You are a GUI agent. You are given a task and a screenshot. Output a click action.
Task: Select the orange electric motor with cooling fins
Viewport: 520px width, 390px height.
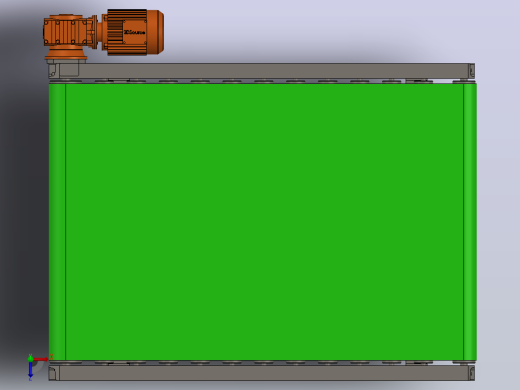[133, 32]
